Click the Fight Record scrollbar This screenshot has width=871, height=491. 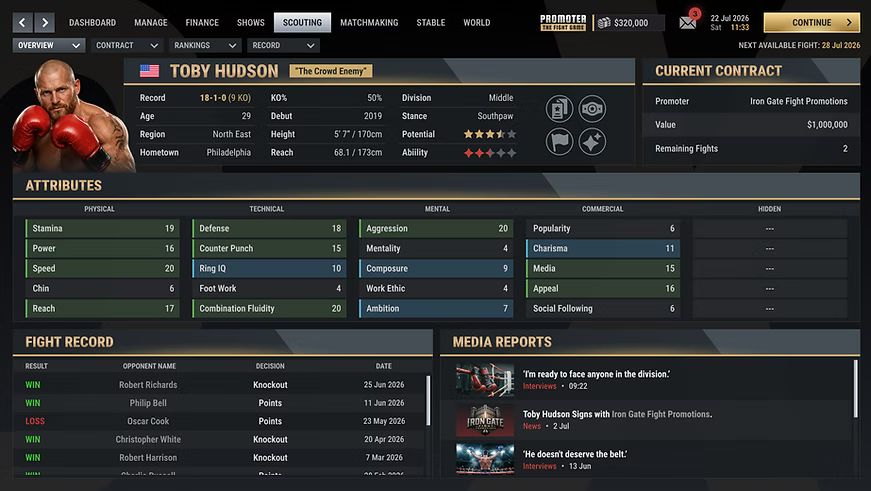click(x=428, y=400)
